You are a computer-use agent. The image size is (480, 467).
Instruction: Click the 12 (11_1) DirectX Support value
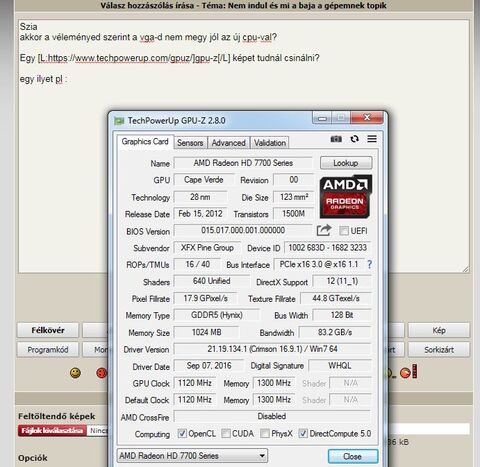(342, 281)
